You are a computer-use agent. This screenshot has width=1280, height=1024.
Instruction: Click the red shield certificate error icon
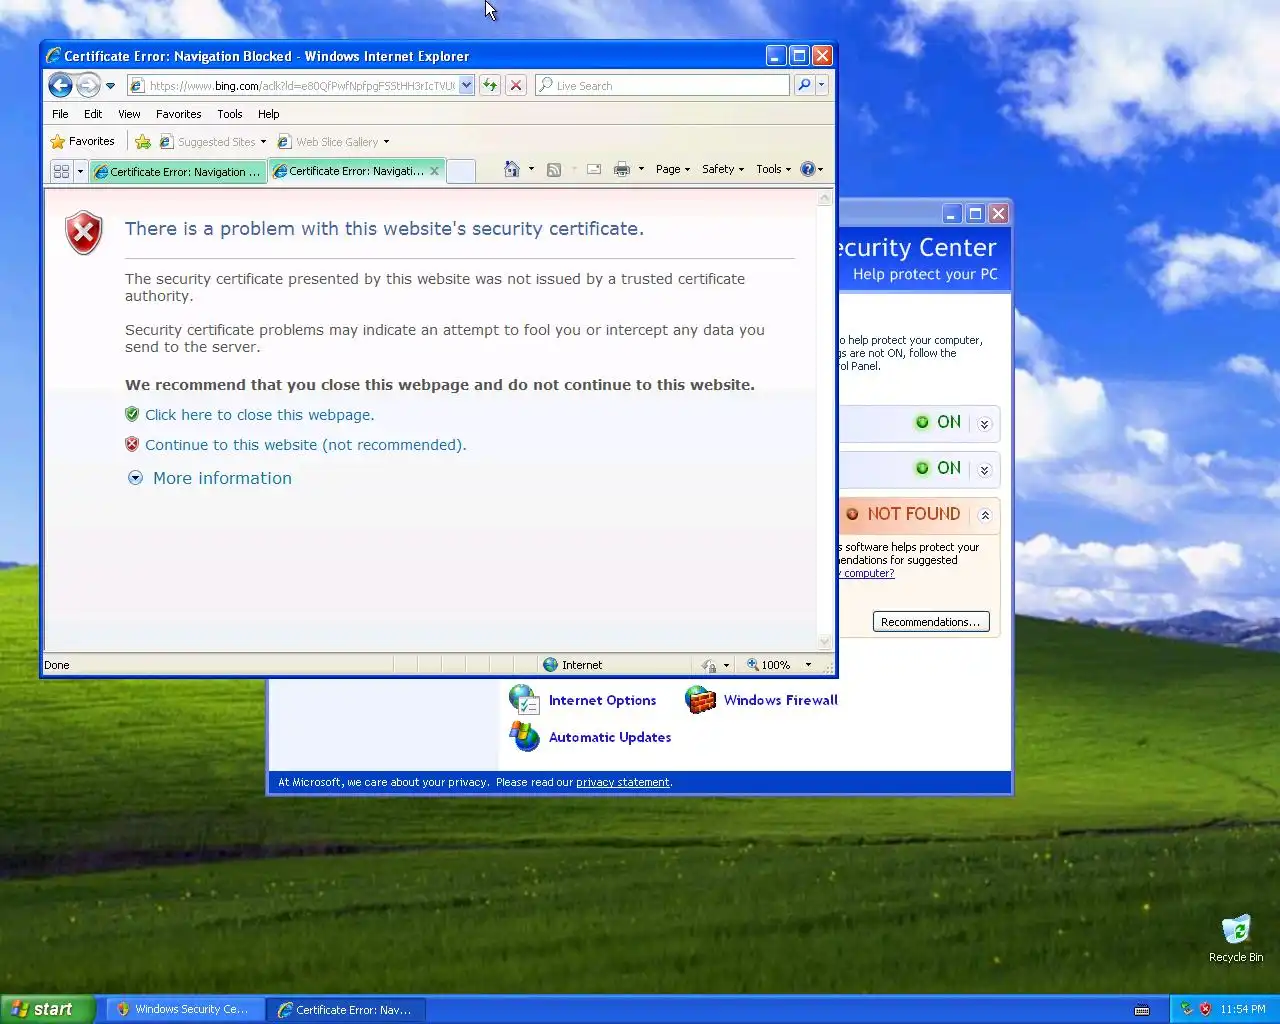[84, 233]
